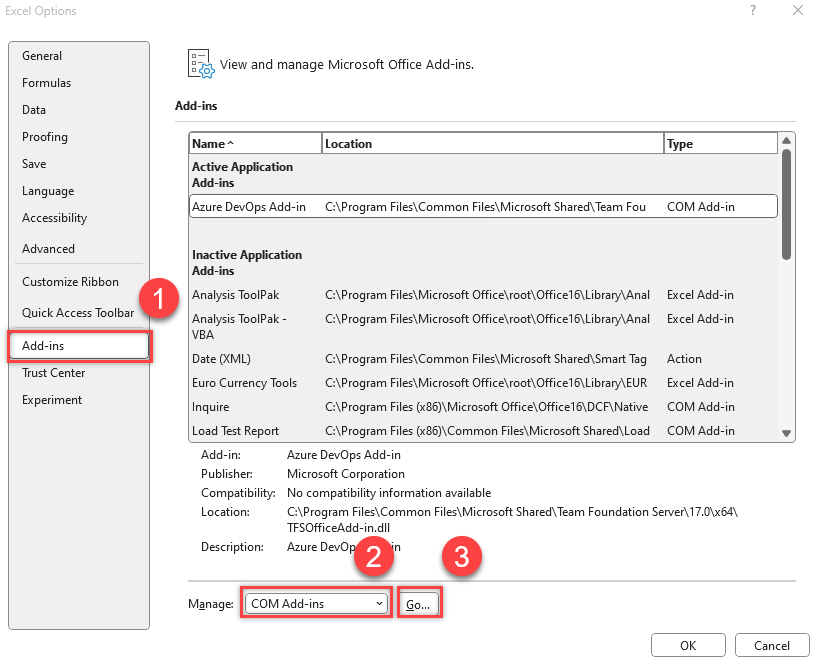Select the Analysis ToolPak - VBA row
This screenshot has height=668, width=820.
[483, 326]
